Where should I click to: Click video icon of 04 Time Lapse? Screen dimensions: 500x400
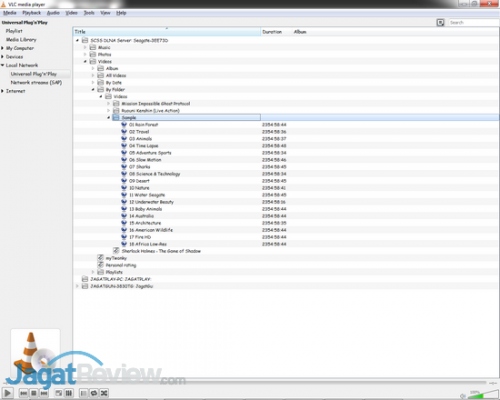click(124, 146)
